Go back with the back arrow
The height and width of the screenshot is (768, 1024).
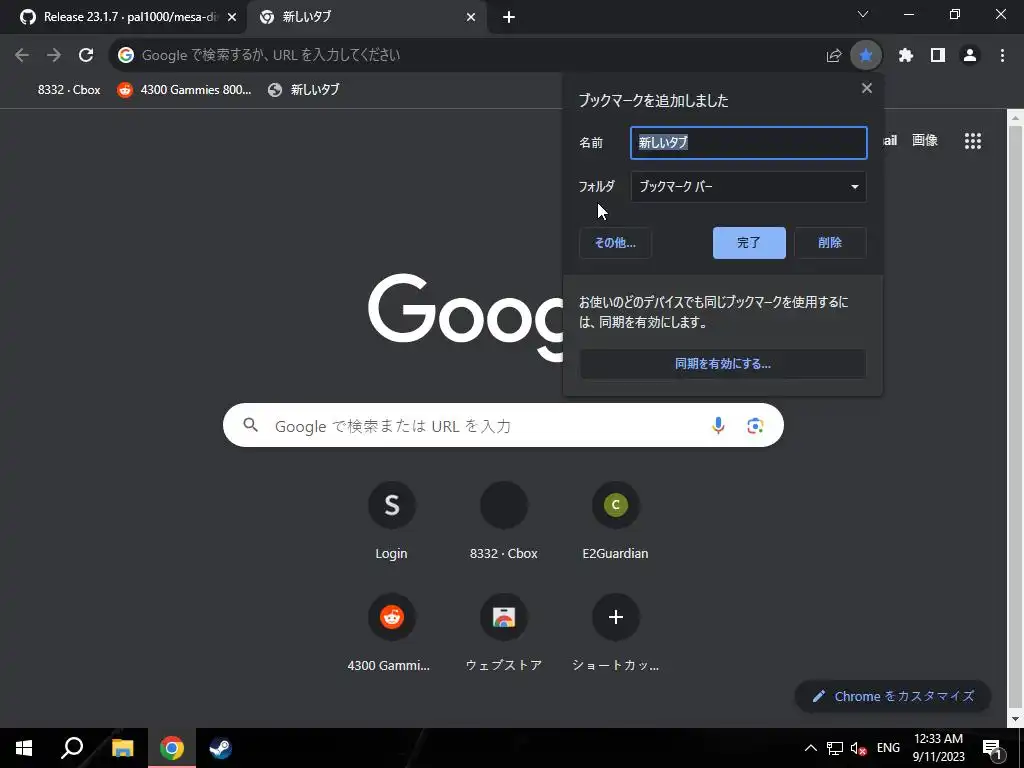tap(22, 55)
